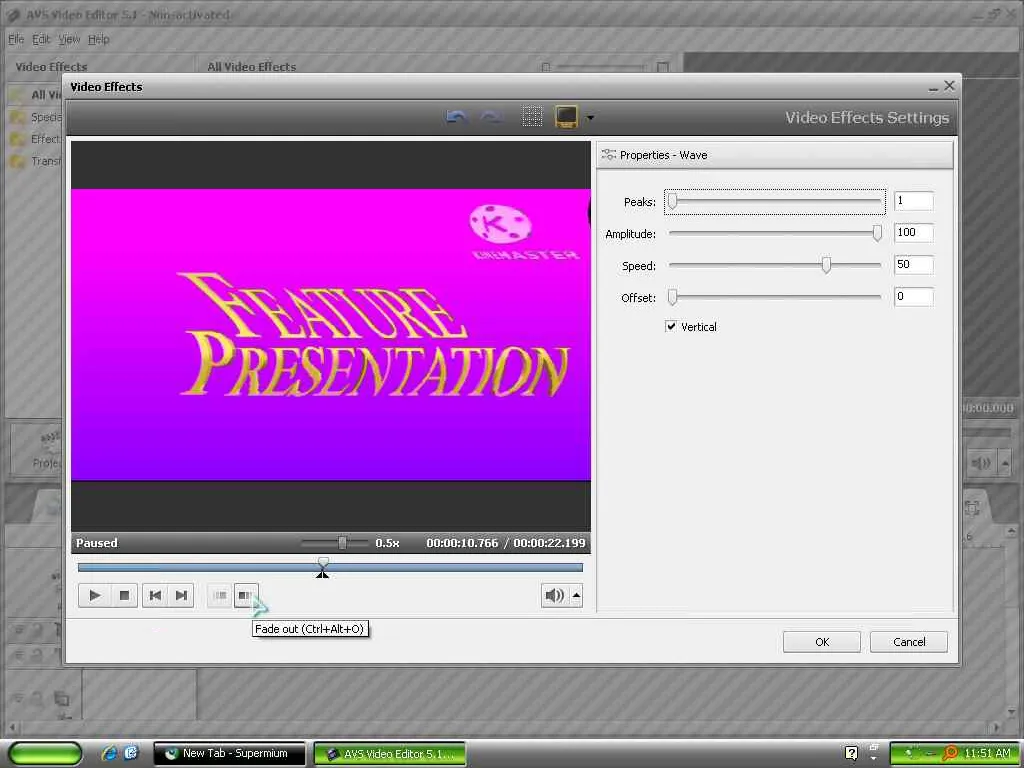Screen dimensions: 1024x768
Task: Click the Undo arrow in the effects toolbar
Action: 456,117
